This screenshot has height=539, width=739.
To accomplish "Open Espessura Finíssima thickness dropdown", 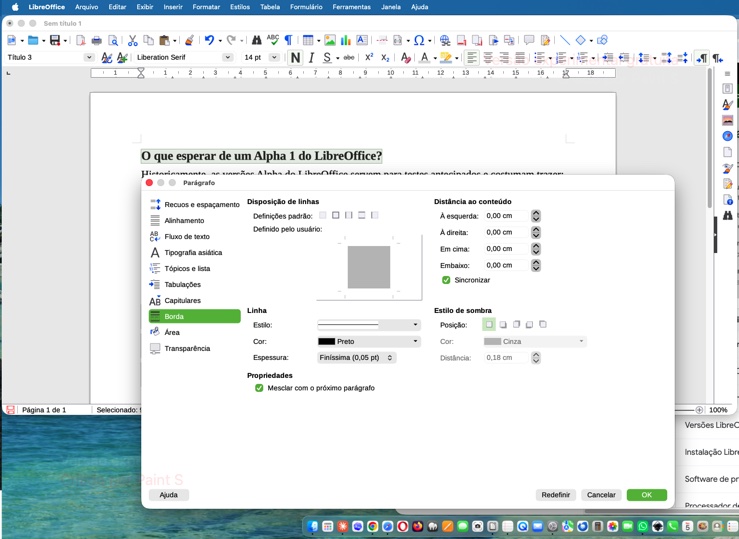I will 356,358.
